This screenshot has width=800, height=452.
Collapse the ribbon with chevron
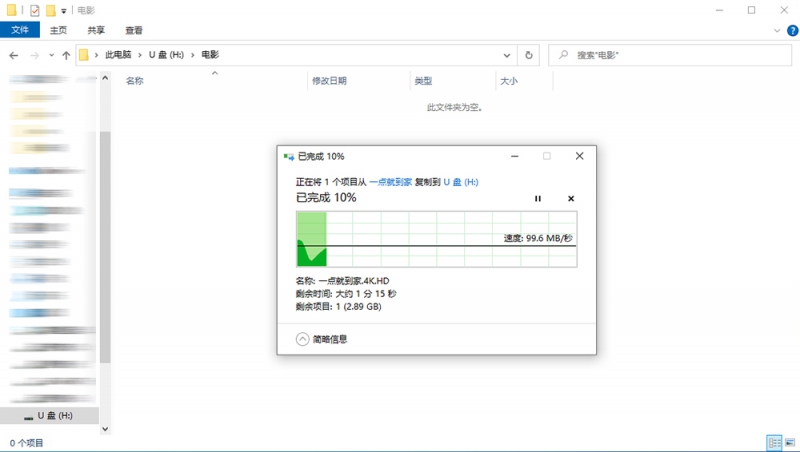777,31
